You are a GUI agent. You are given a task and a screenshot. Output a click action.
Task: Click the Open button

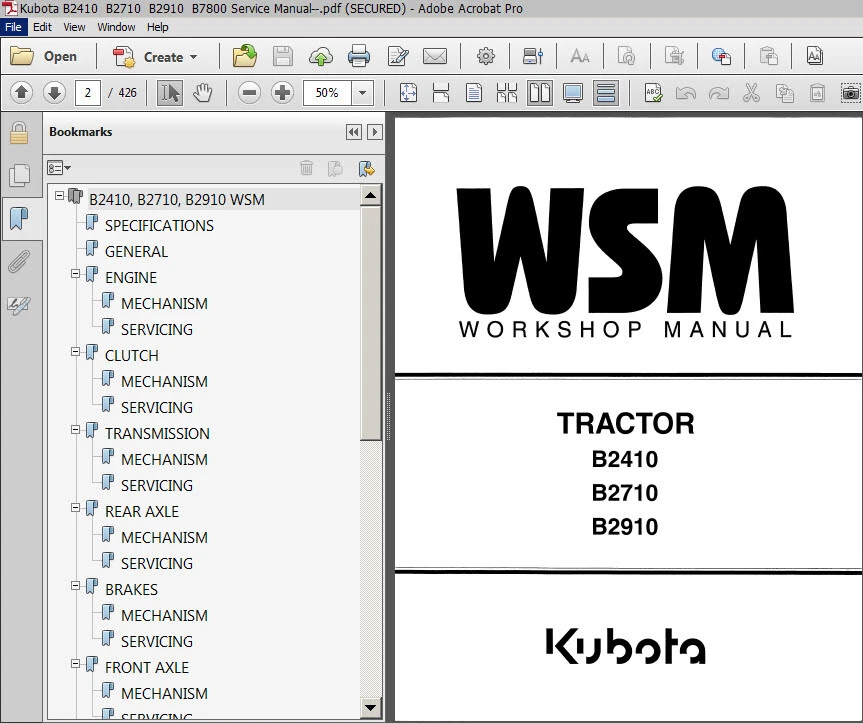[x=46, y=57]
